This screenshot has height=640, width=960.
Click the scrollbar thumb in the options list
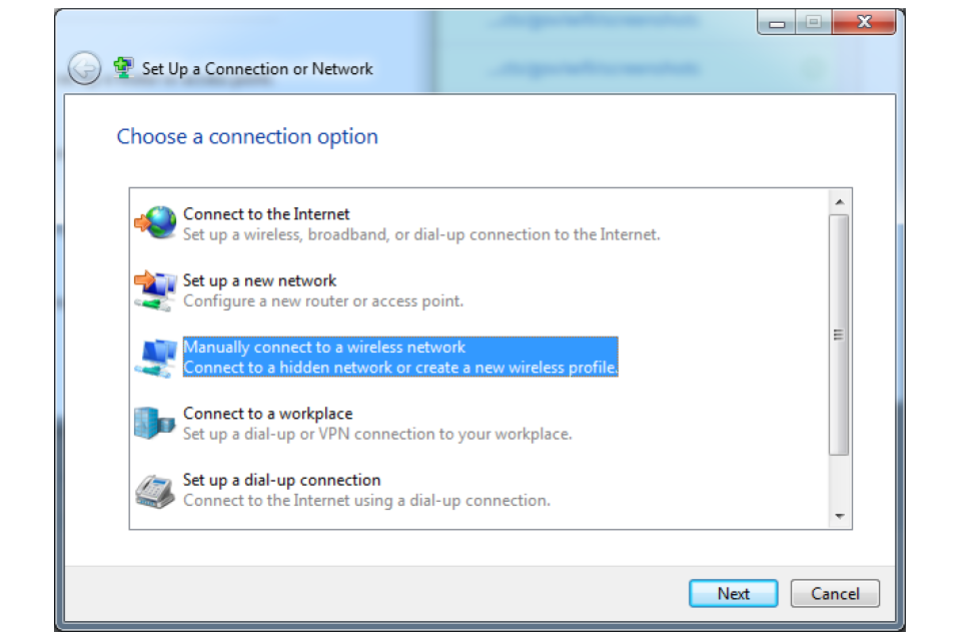point(839,335)
